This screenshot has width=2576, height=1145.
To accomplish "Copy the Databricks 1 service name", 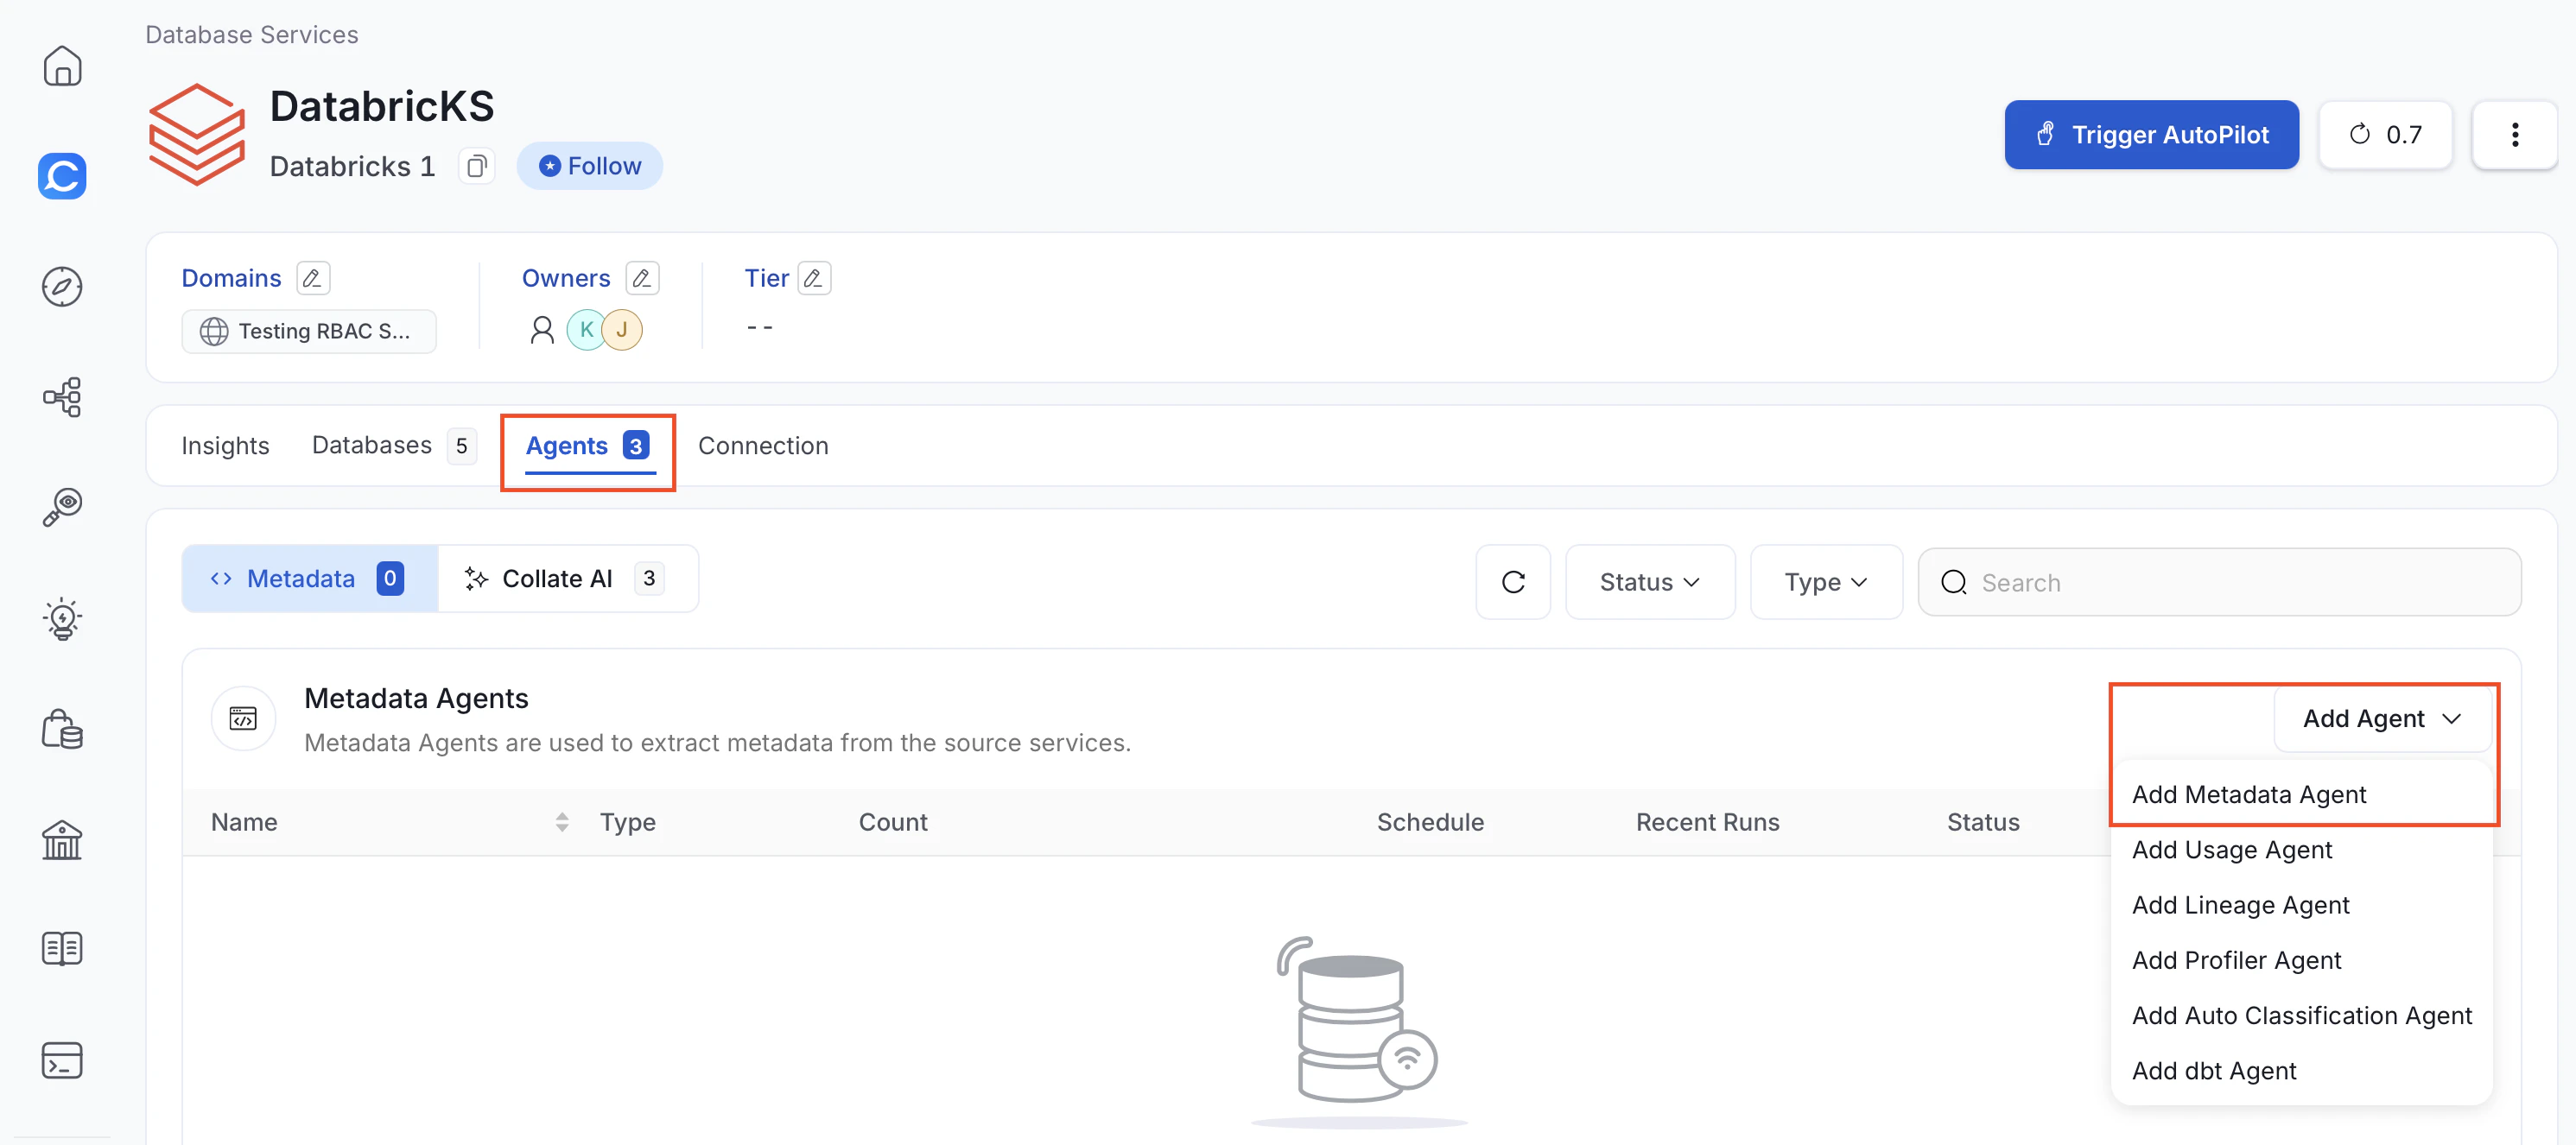I will [477, 166].
